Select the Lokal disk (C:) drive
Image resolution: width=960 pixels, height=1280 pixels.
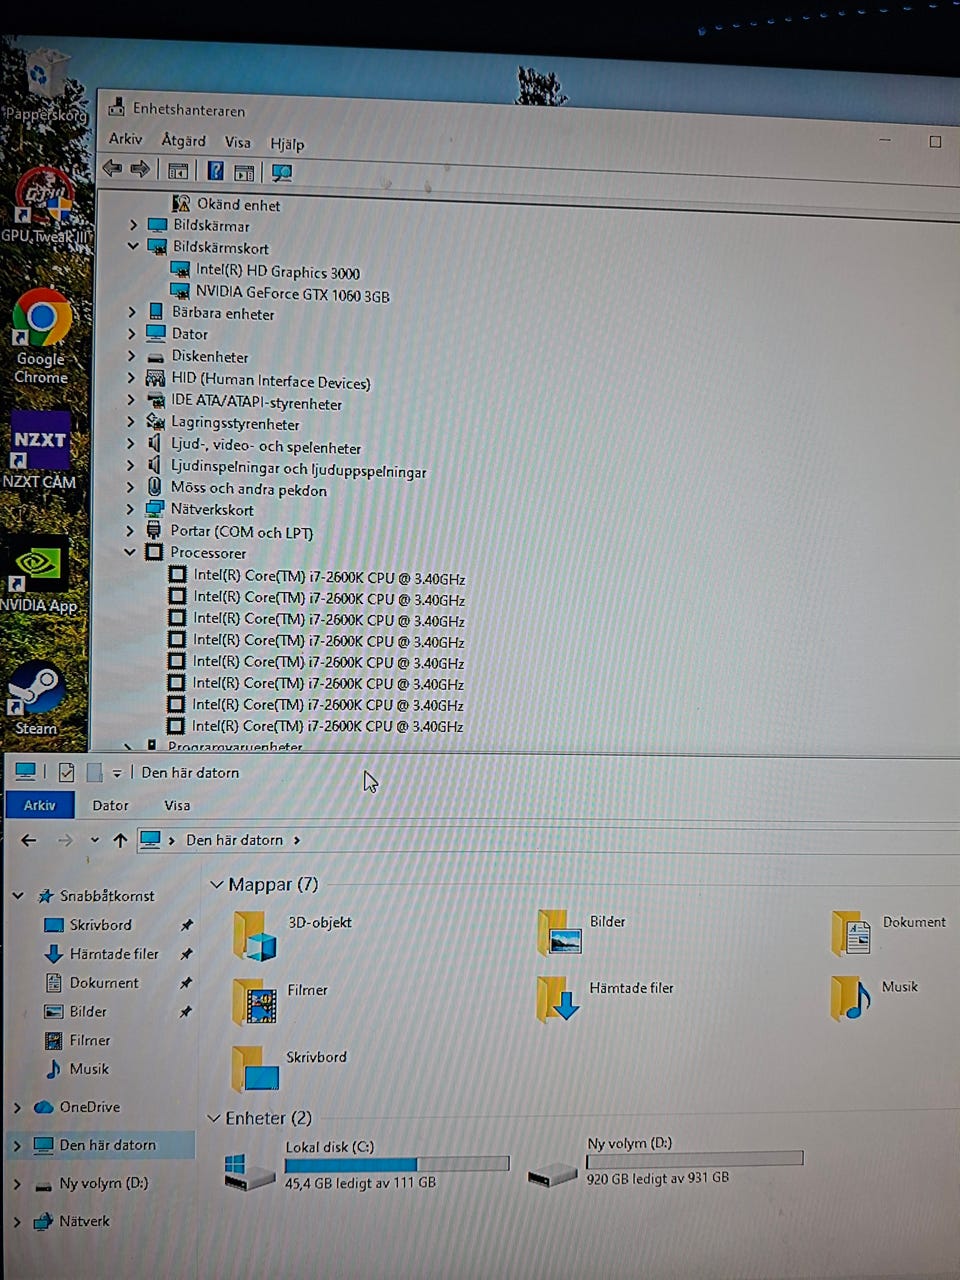point(367,1165)
